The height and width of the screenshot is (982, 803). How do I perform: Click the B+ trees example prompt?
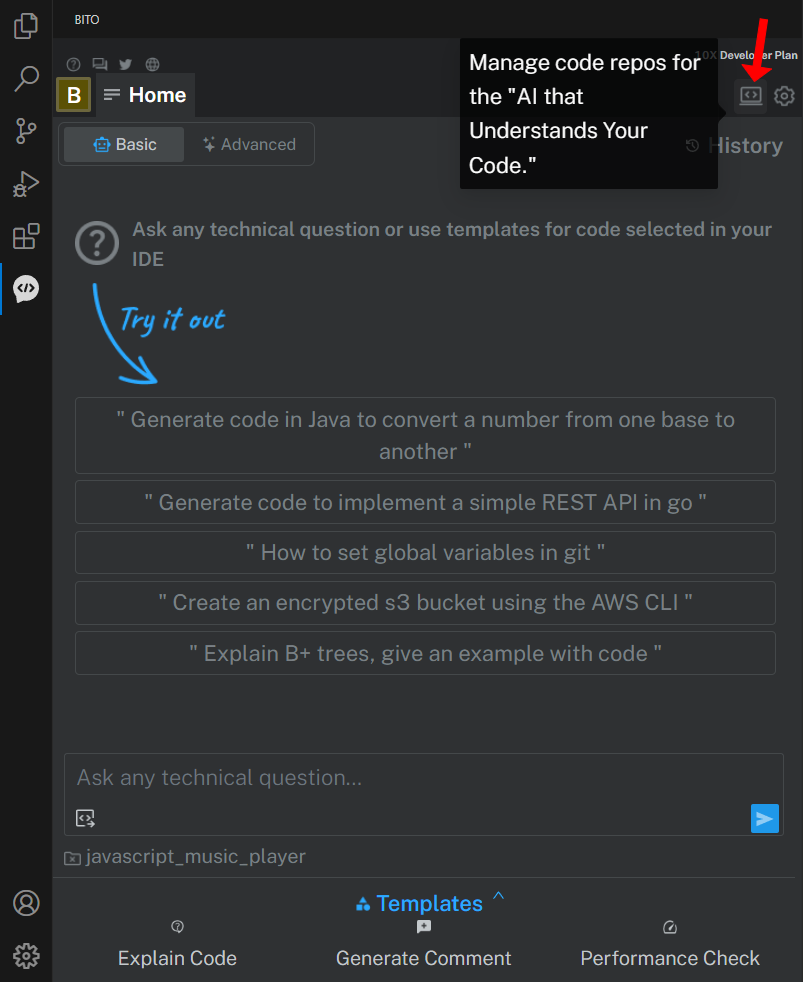[x=425, y=653]
